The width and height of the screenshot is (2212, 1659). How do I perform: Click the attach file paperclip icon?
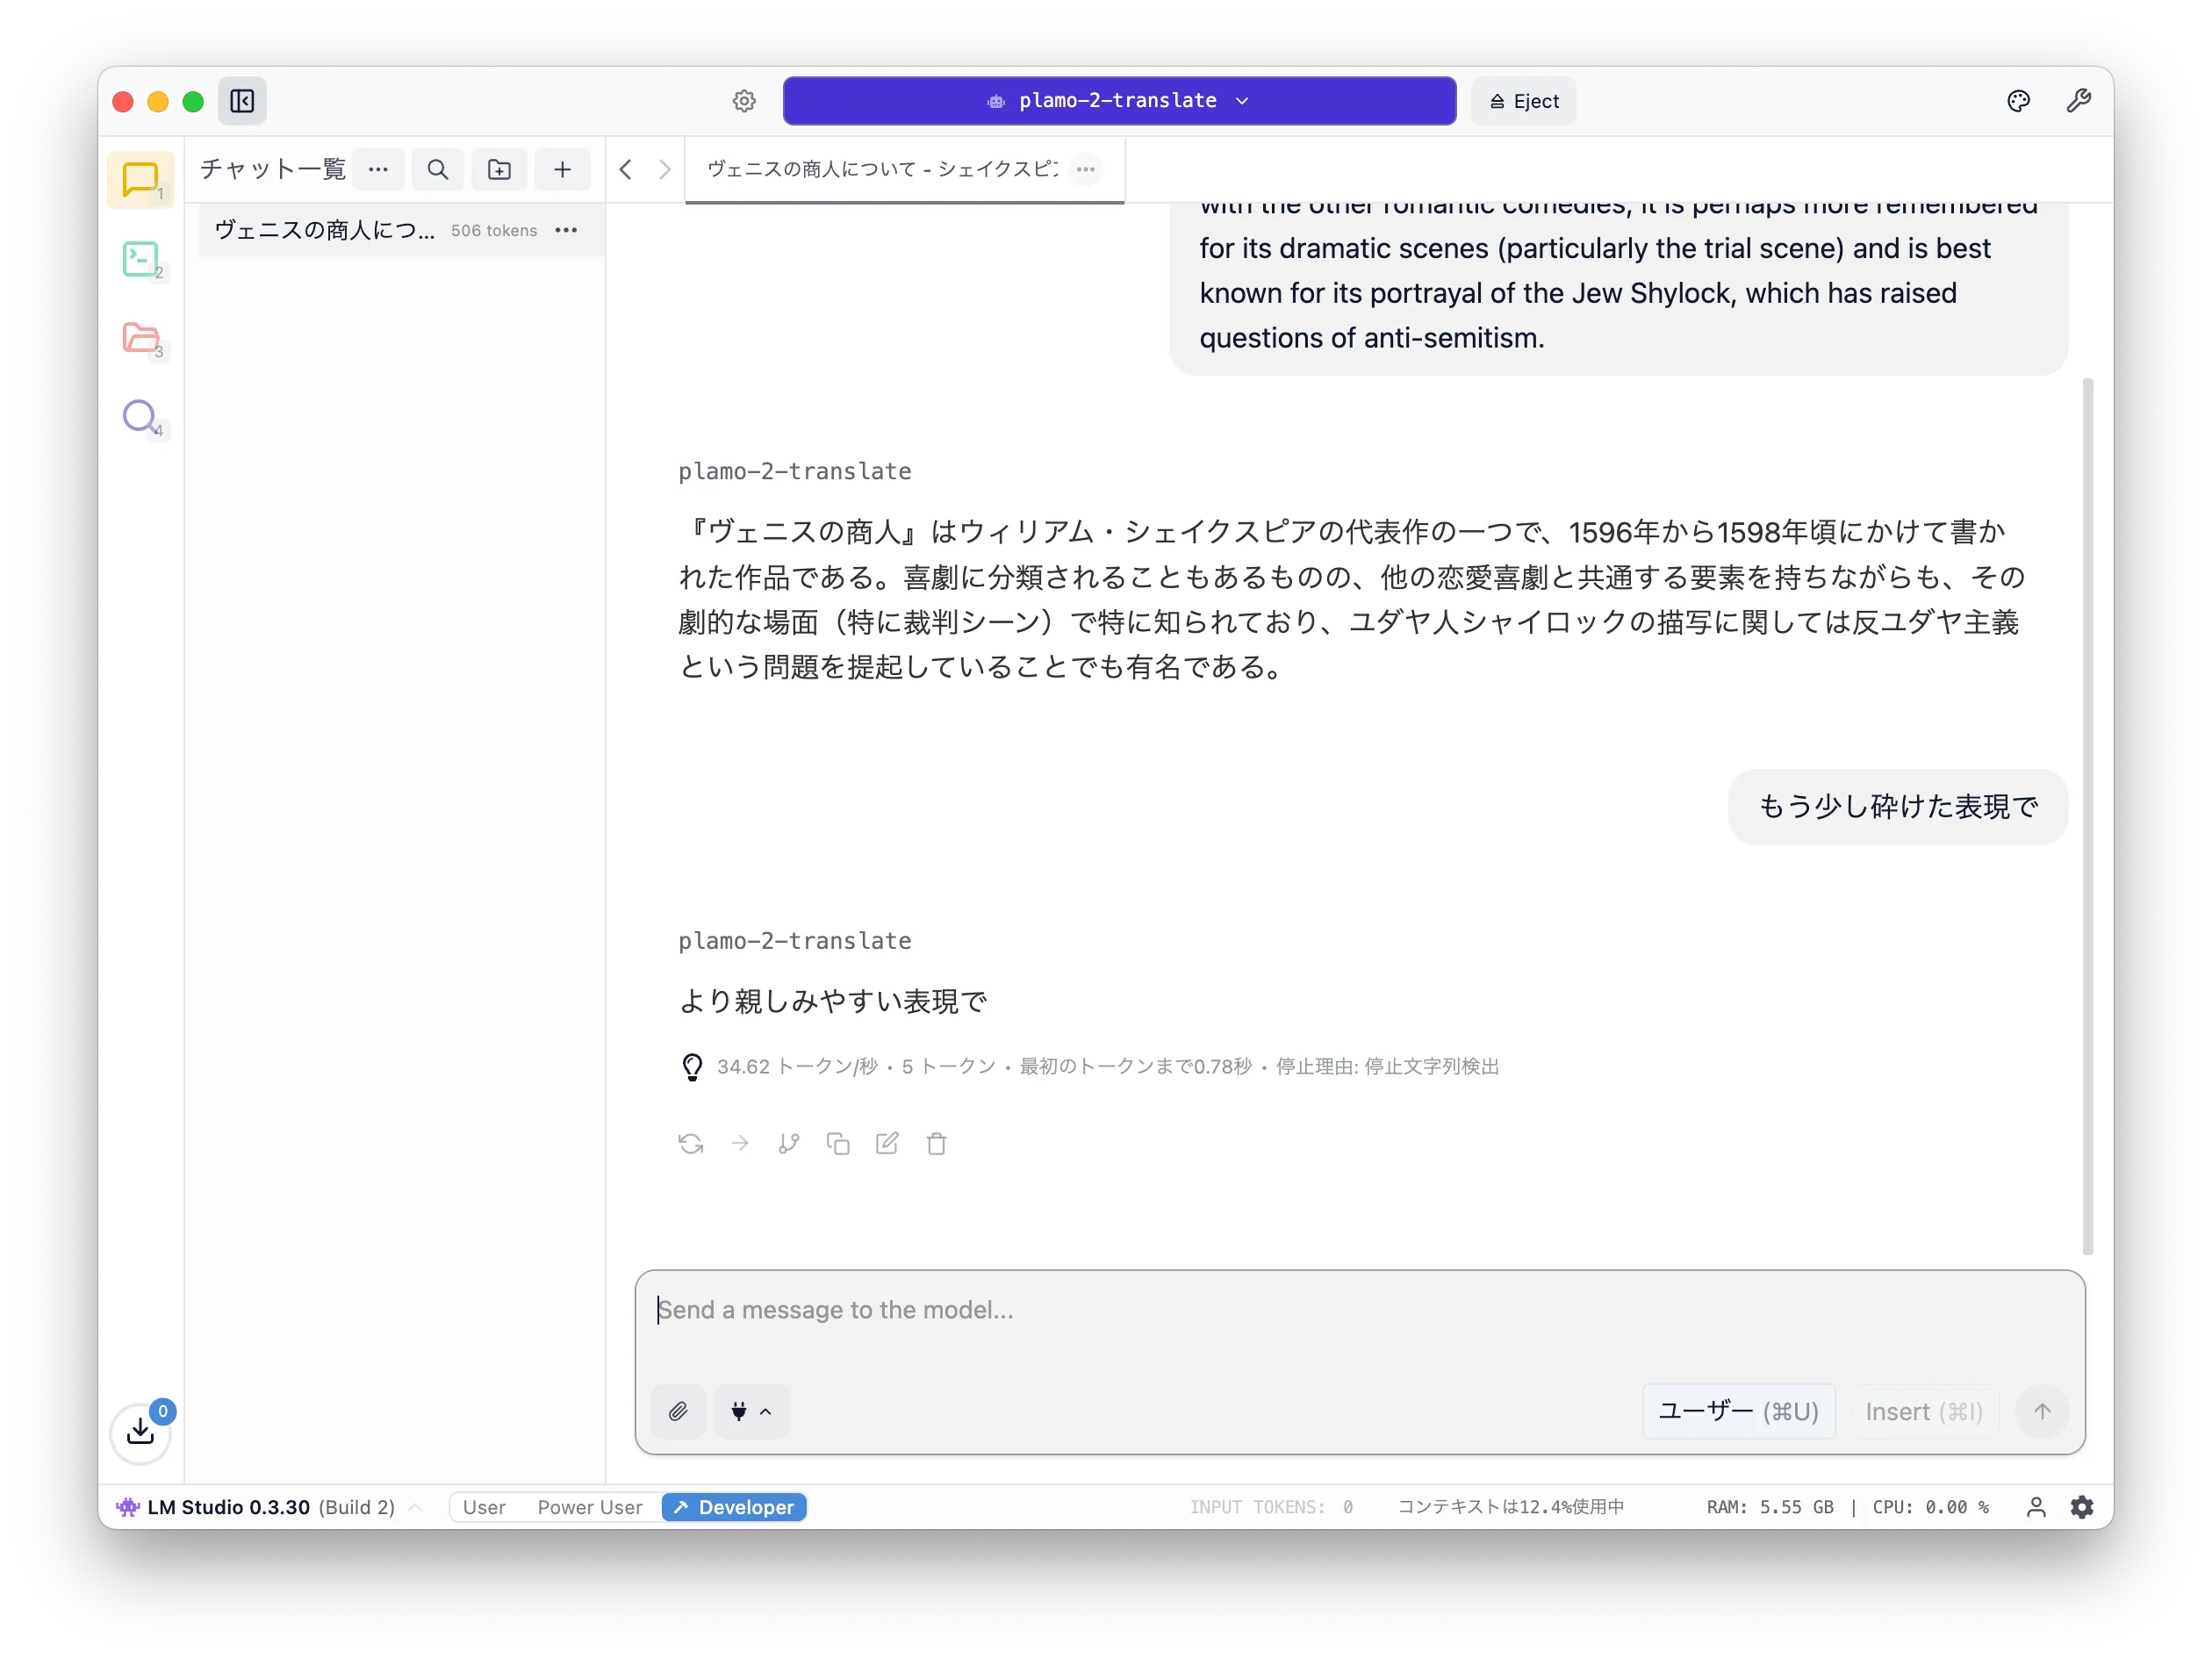pyautogui.click(x=678, y=1411)
